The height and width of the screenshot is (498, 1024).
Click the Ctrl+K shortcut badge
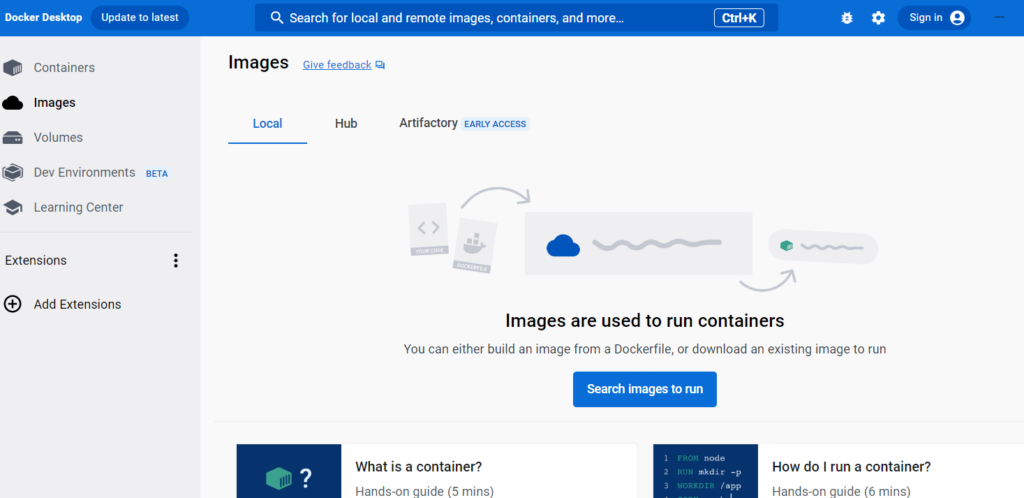coord(739,18)
